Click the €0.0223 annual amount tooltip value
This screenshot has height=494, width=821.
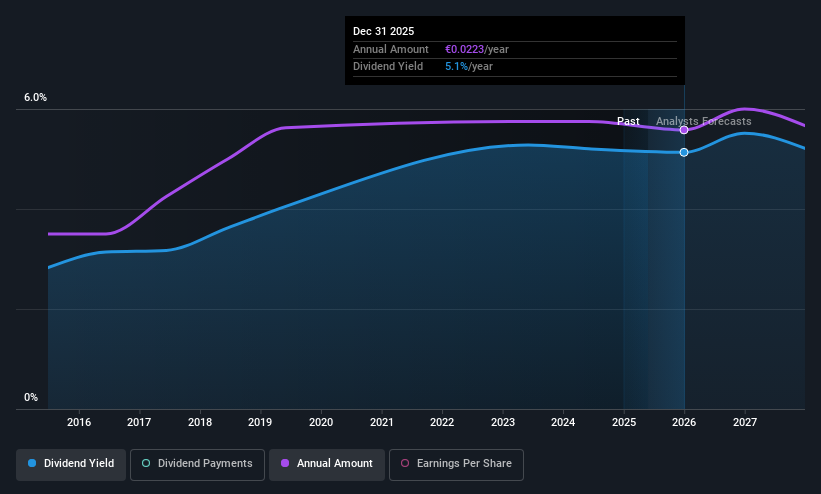pos(464,49)
